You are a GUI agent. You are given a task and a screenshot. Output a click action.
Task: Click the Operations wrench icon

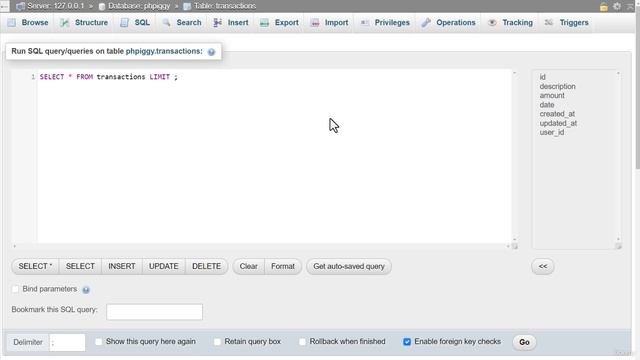click(426, 23)
